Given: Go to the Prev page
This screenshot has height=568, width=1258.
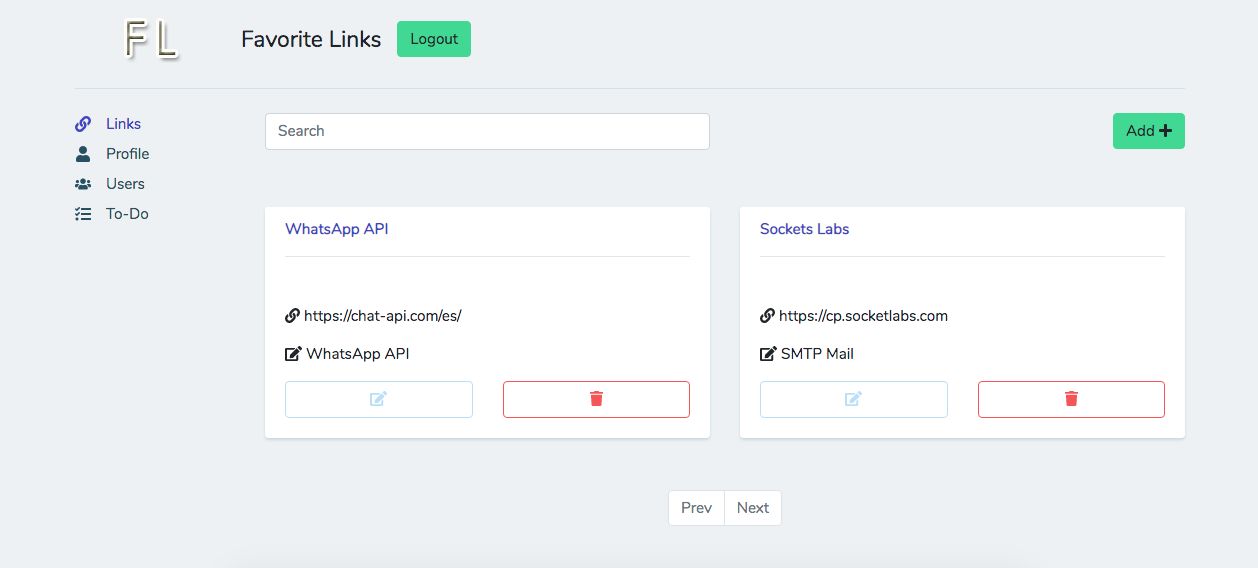Looking at the screenshot, I should click(696, 508).
